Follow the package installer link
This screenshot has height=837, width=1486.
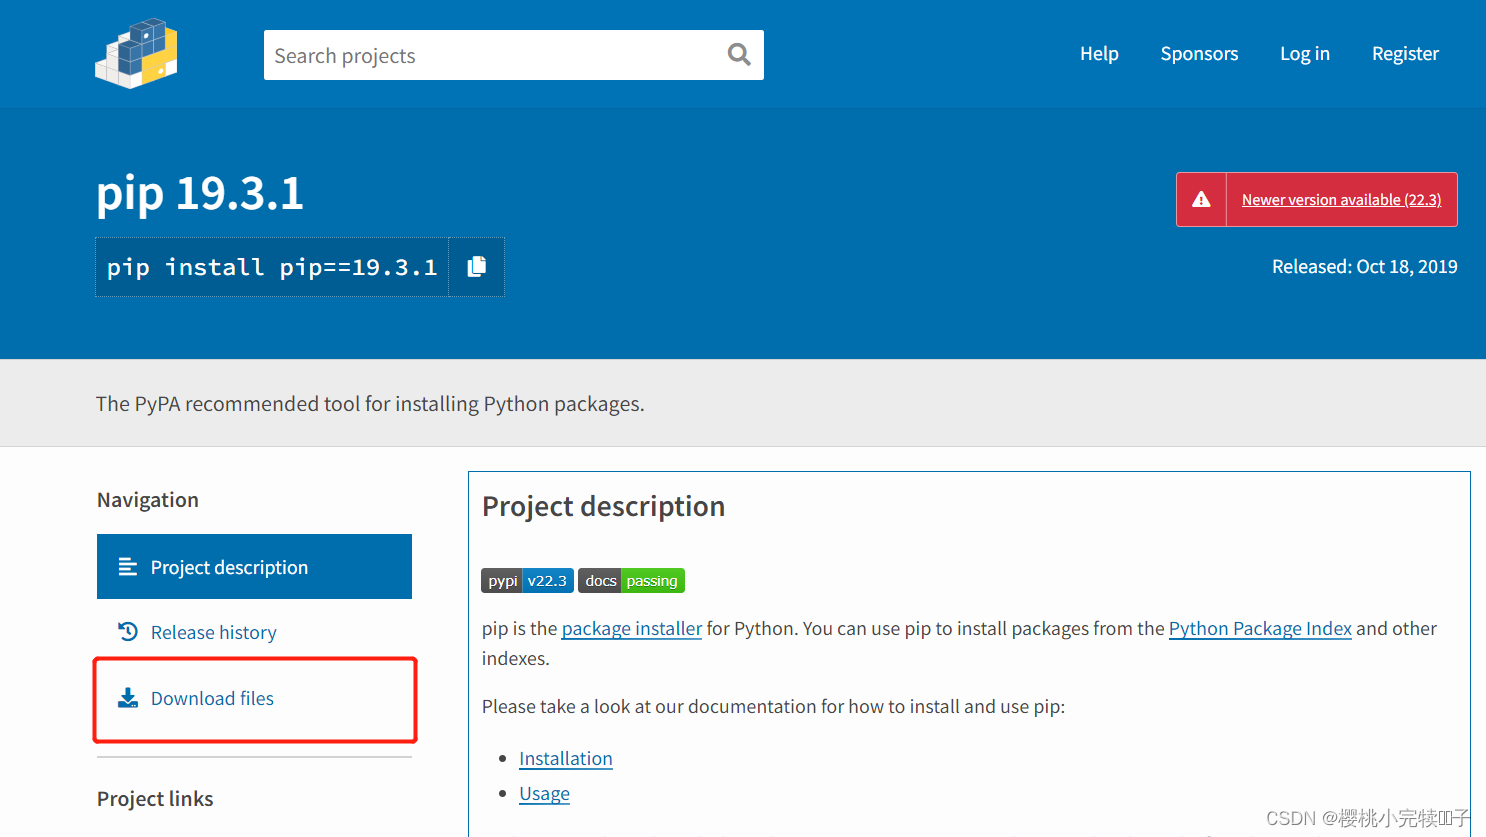[x=632, y=628]
